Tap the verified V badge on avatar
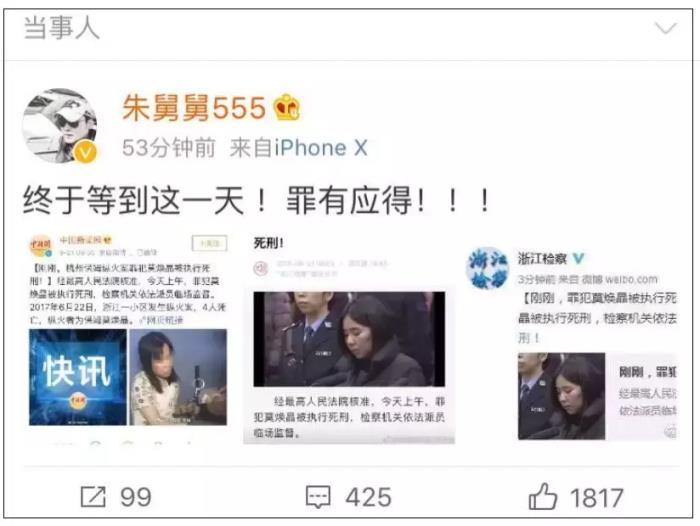Image resolution: width=700 pixels, height=526 pixels. point(85,151)
